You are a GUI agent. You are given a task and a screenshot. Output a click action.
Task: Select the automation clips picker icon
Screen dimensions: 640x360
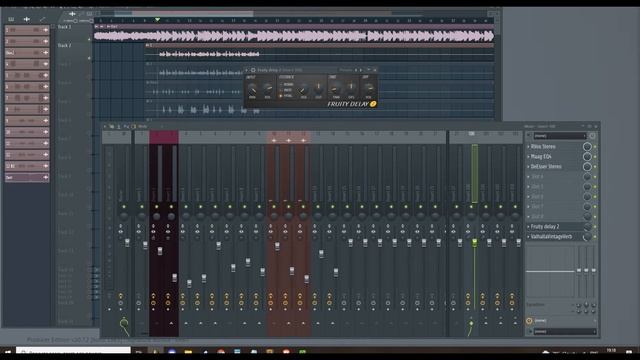click(x=42, y=19)
